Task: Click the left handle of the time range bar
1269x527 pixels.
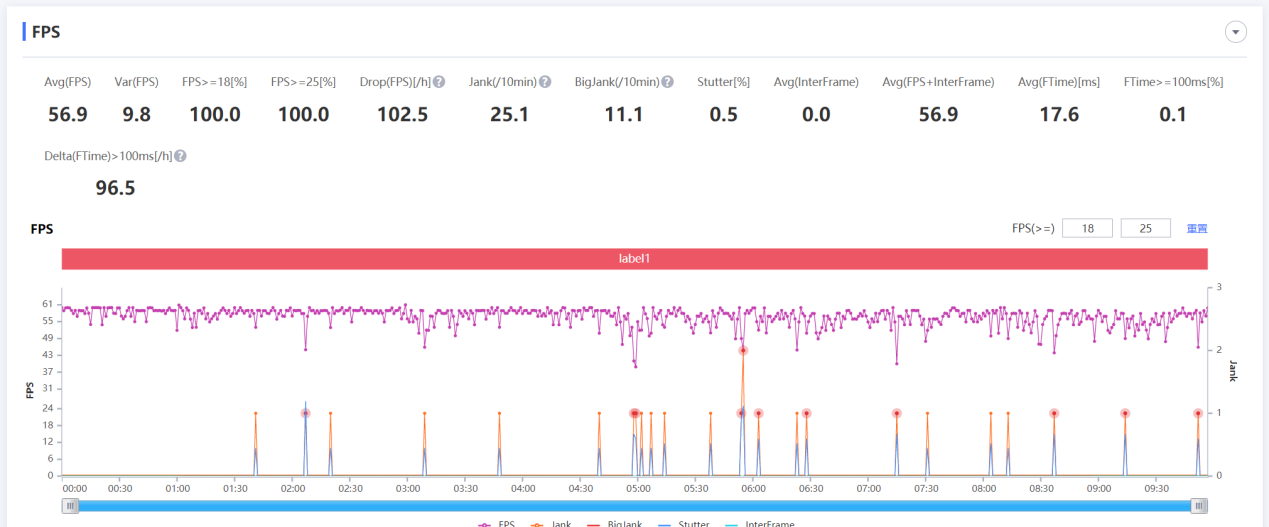Action: pos(70,506)
